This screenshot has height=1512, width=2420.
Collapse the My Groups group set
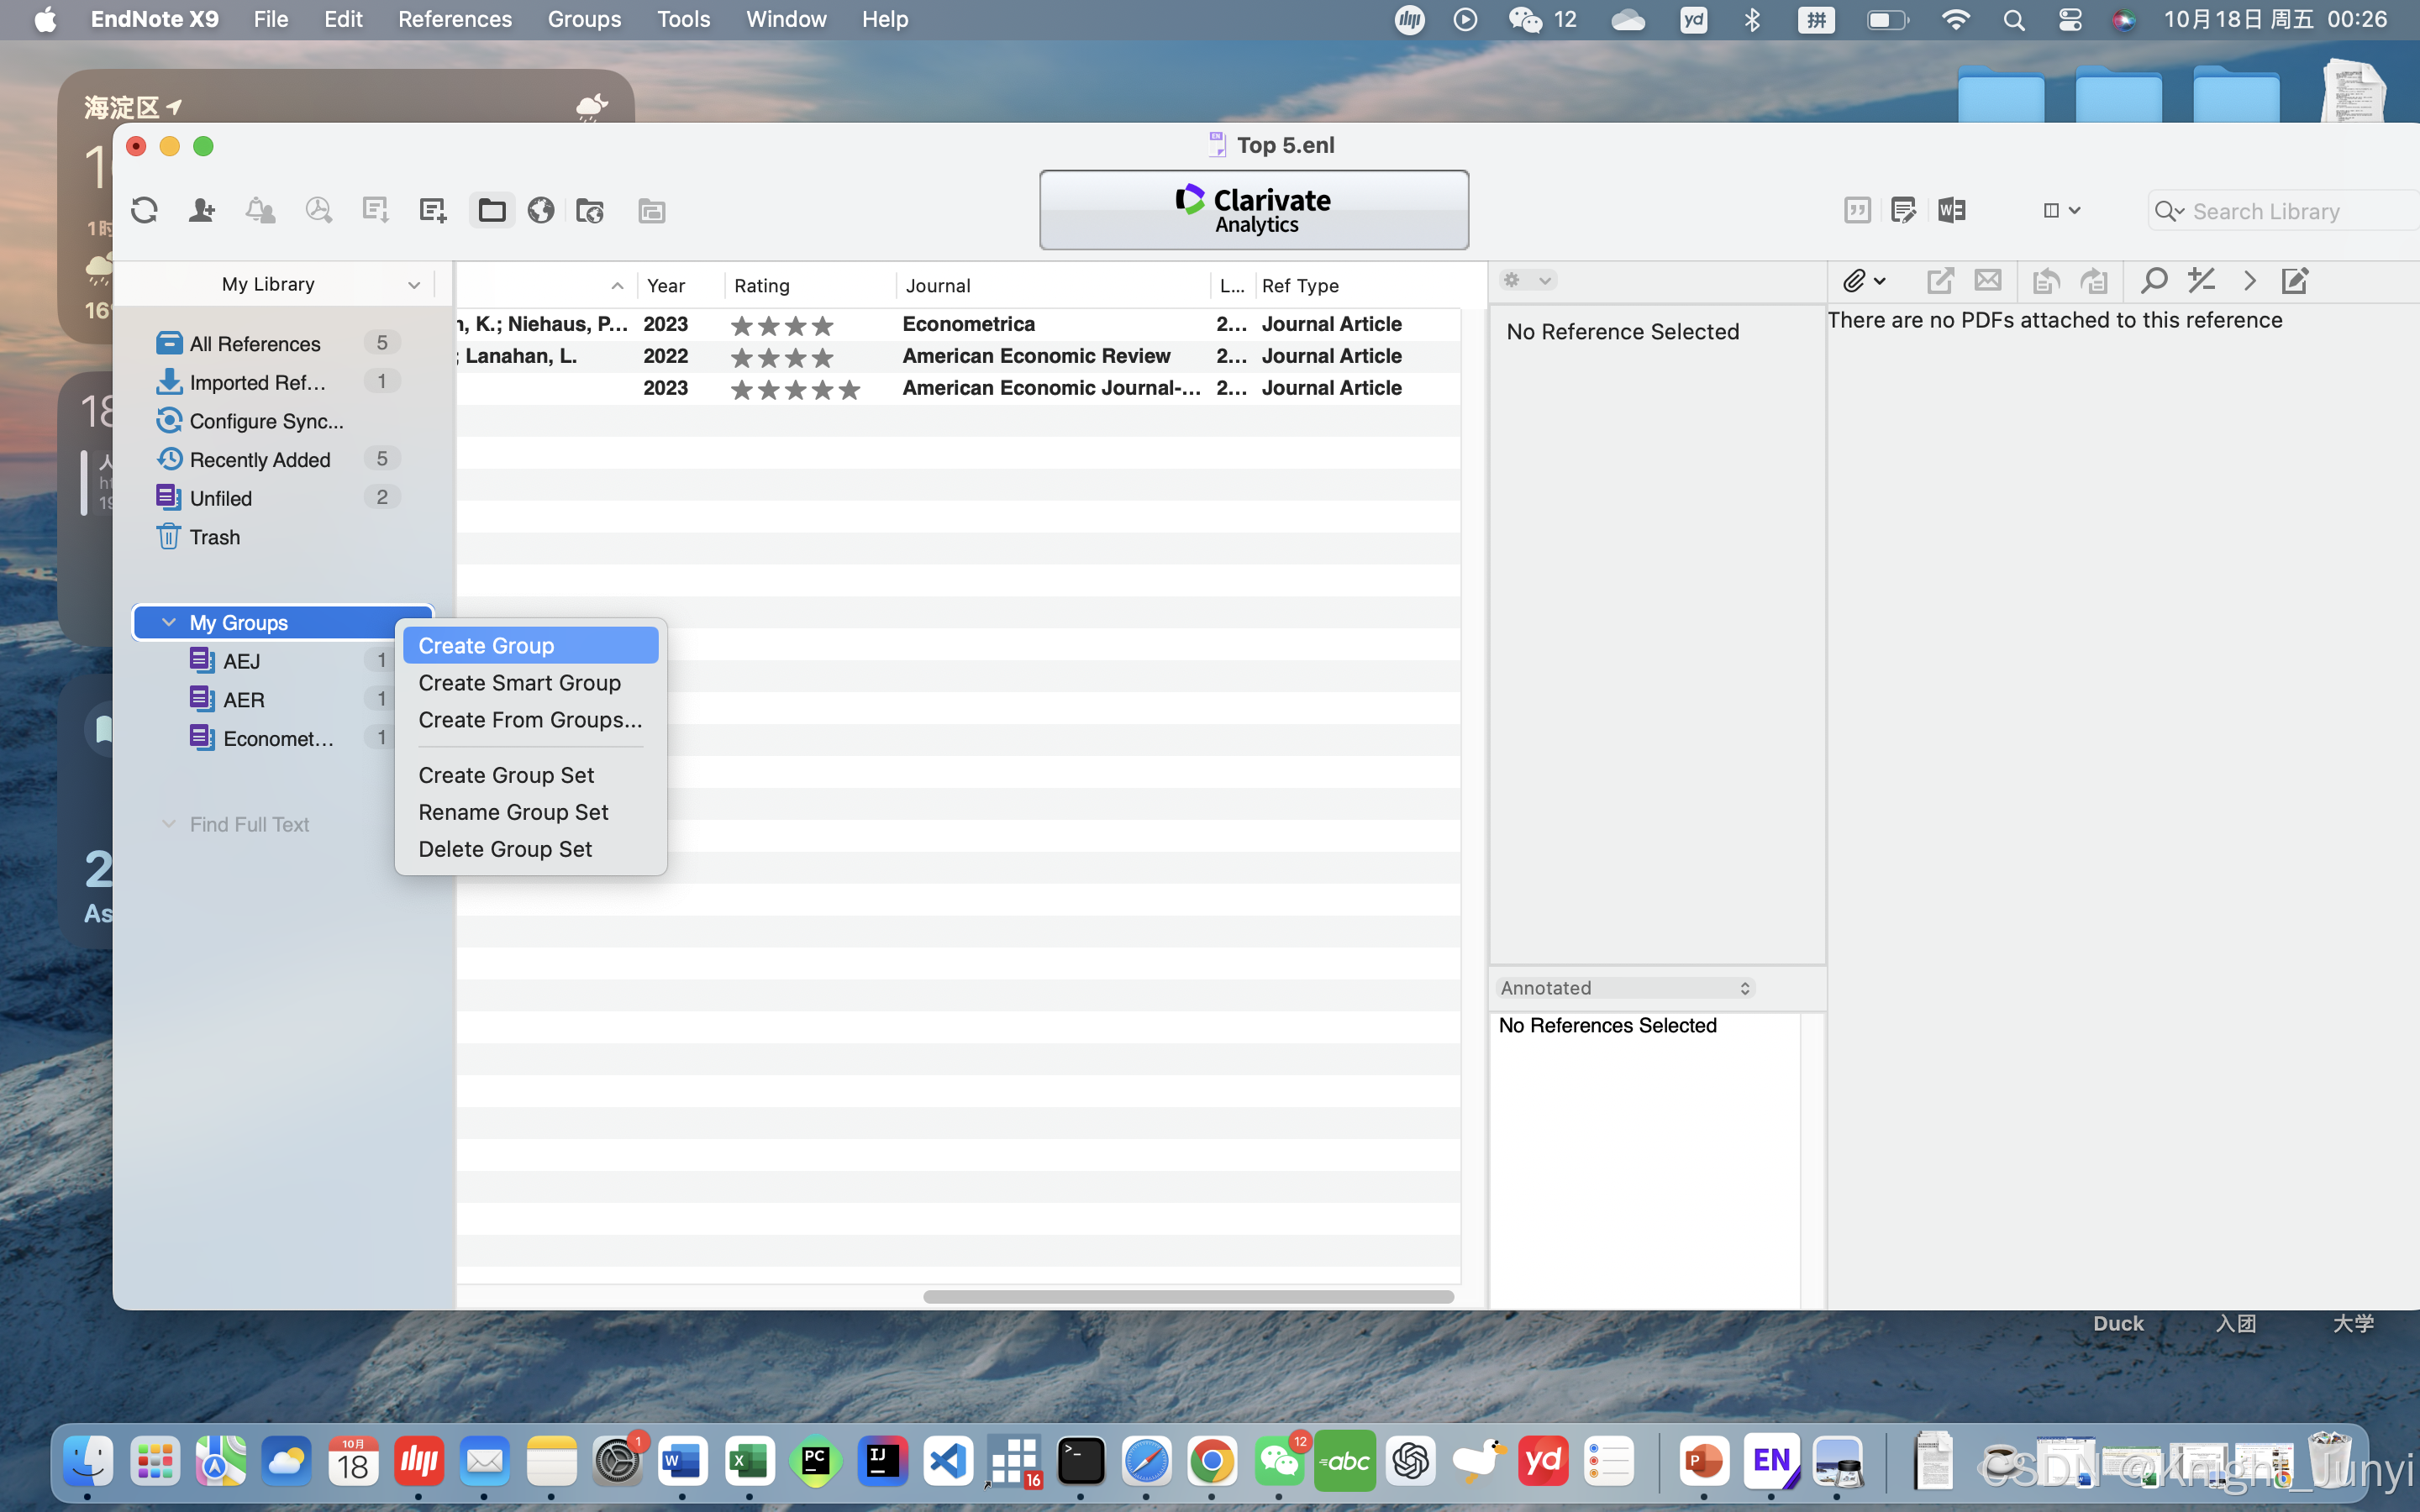click(169, 622)
